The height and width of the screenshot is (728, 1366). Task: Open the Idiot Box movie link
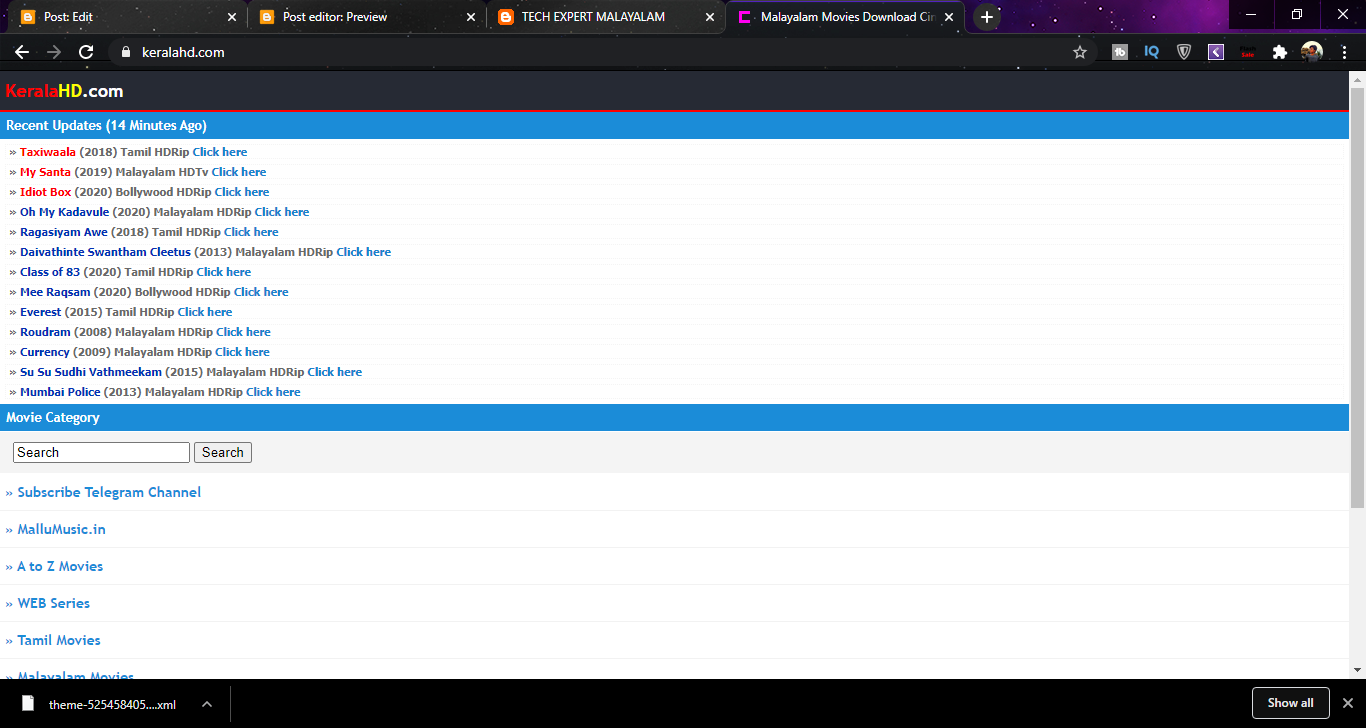pos(46,192)
